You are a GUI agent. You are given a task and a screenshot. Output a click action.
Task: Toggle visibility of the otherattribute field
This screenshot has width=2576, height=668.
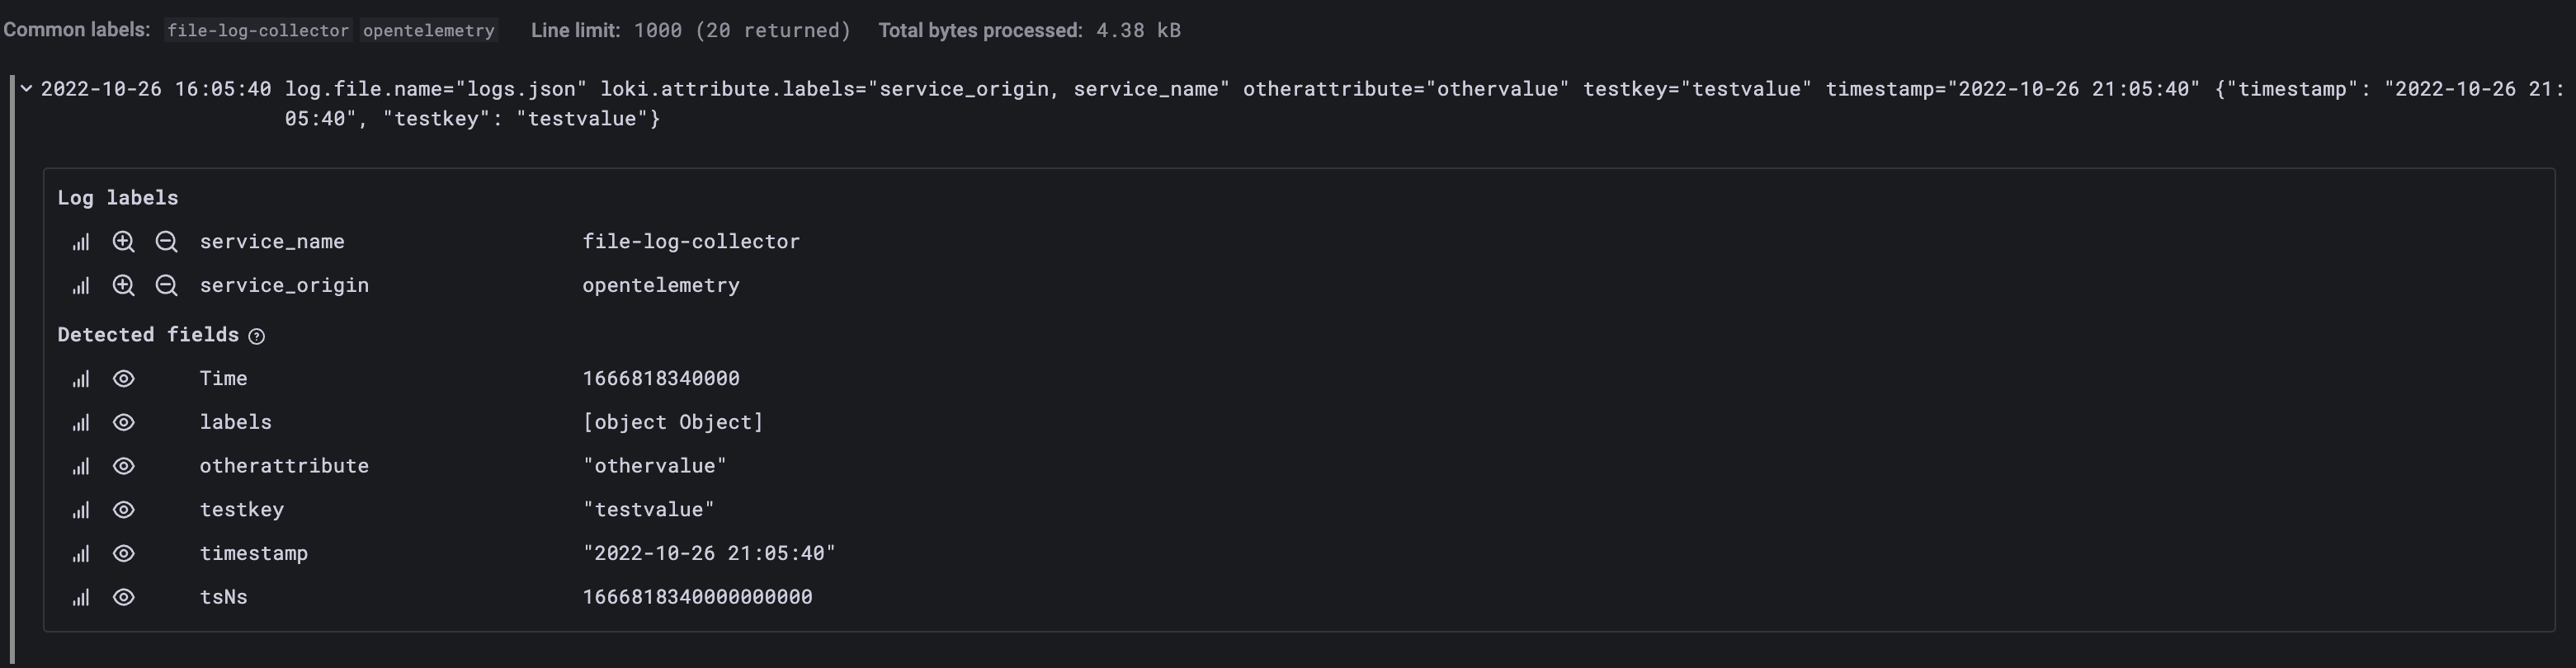pyautogui.click(x=123, y=466)
